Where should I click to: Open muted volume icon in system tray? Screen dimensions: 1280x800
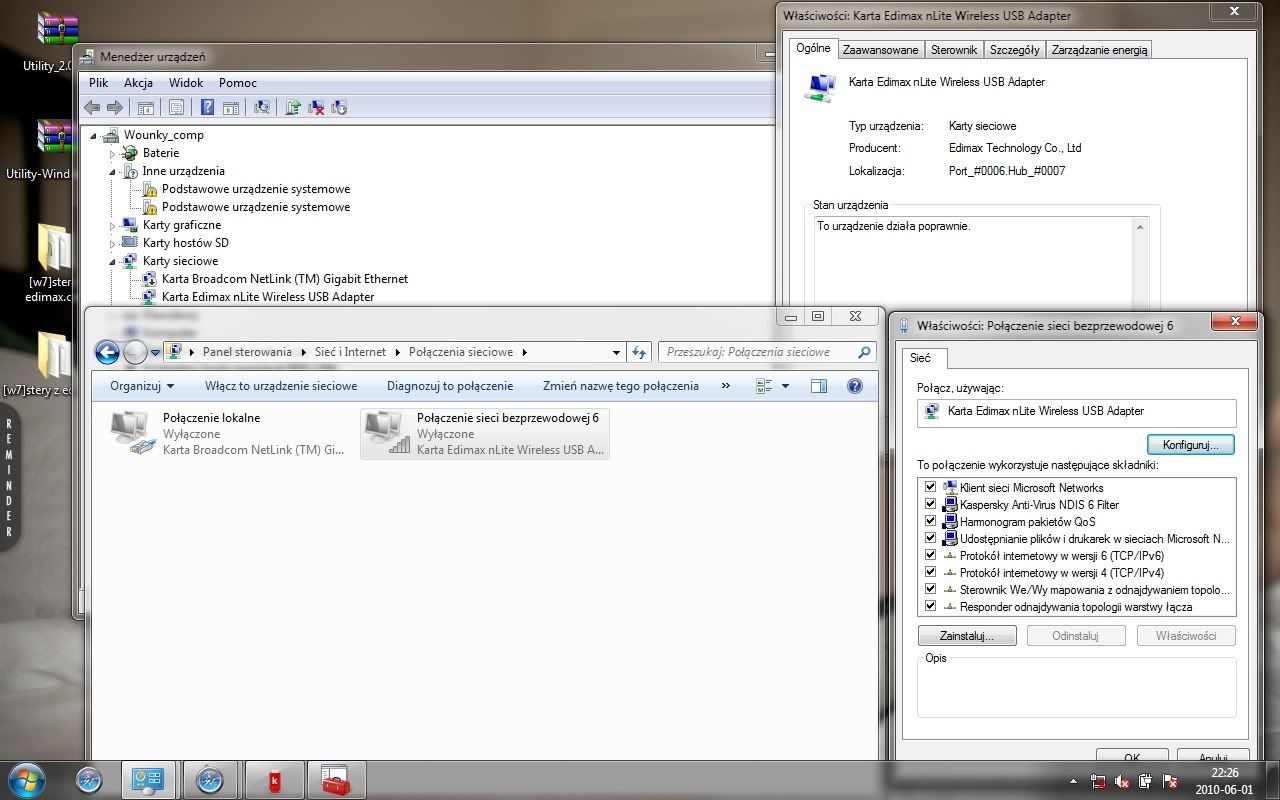tap(1122, 781)
